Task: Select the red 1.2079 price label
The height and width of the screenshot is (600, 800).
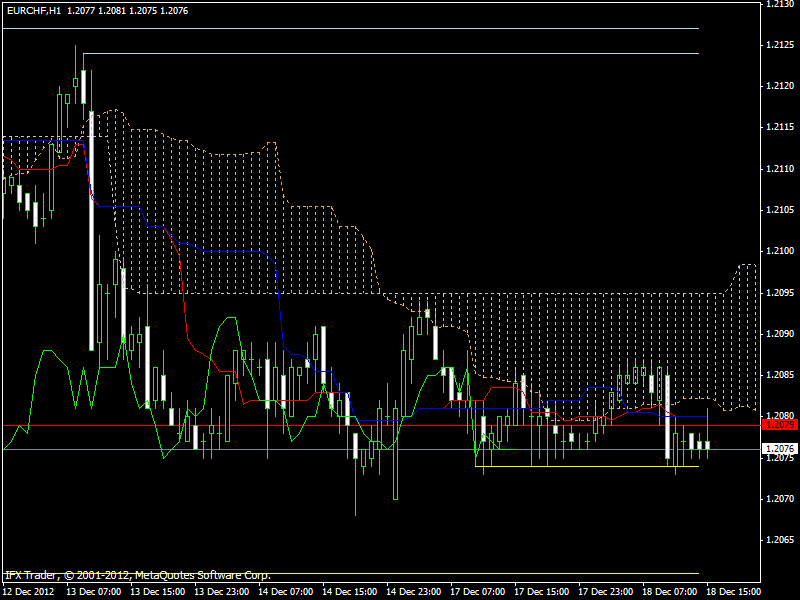Action: coord(780,424)
